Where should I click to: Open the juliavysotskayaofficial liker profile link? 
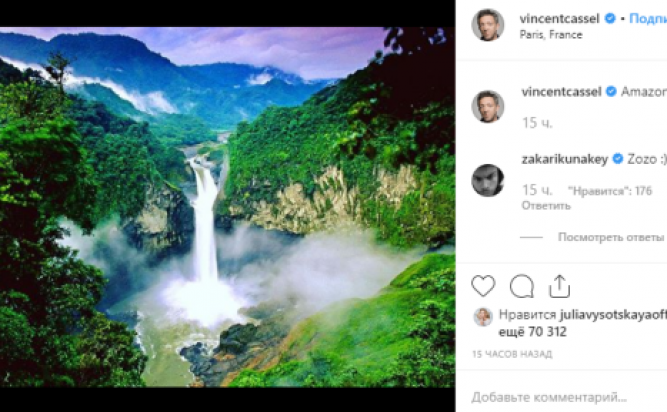click(x=610, y=315)
